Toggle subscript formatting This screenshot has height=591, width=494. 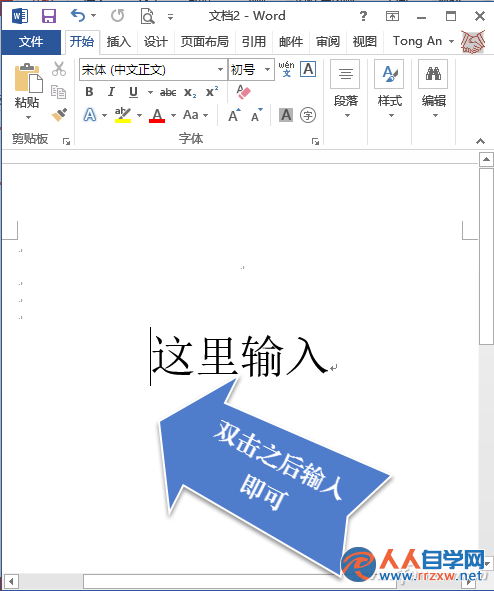click(190, 93)
